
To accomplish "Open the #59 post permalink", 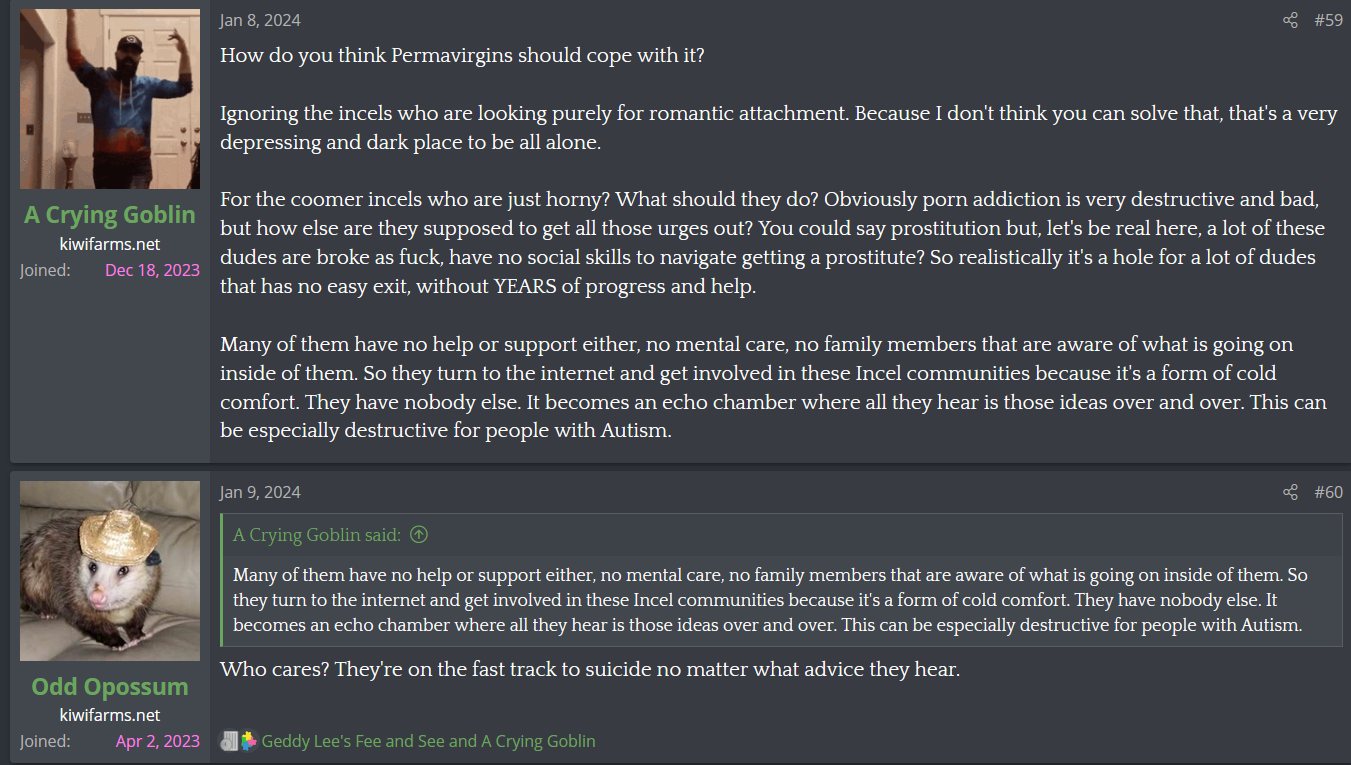I will pos(1328,20).
